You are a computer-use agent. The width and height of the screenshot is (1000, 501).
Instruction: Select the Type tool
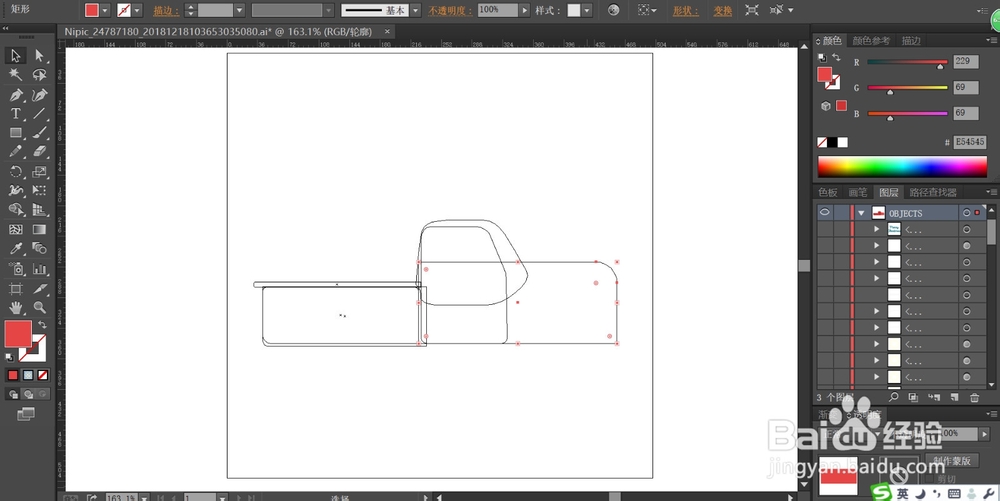[x=15, y=114]
